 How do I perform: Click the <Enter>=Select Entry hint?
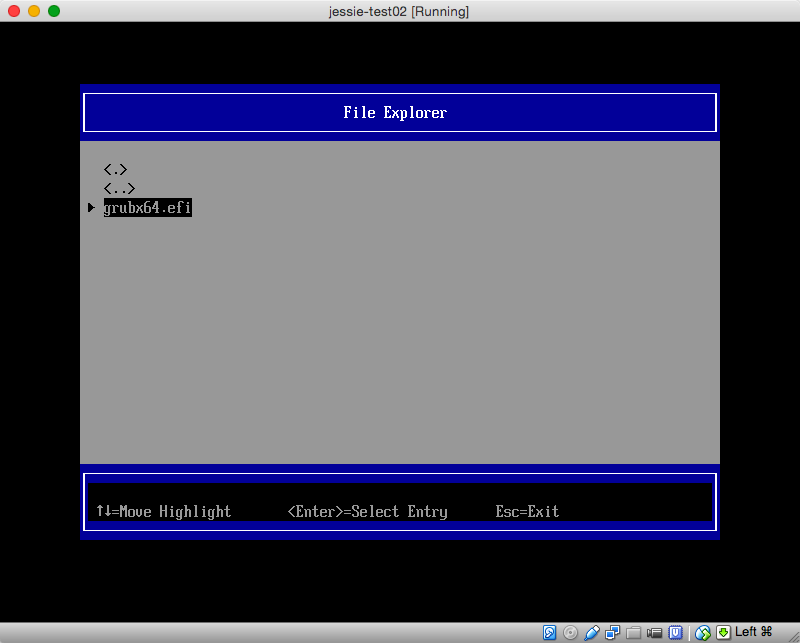tap(367, 511)
